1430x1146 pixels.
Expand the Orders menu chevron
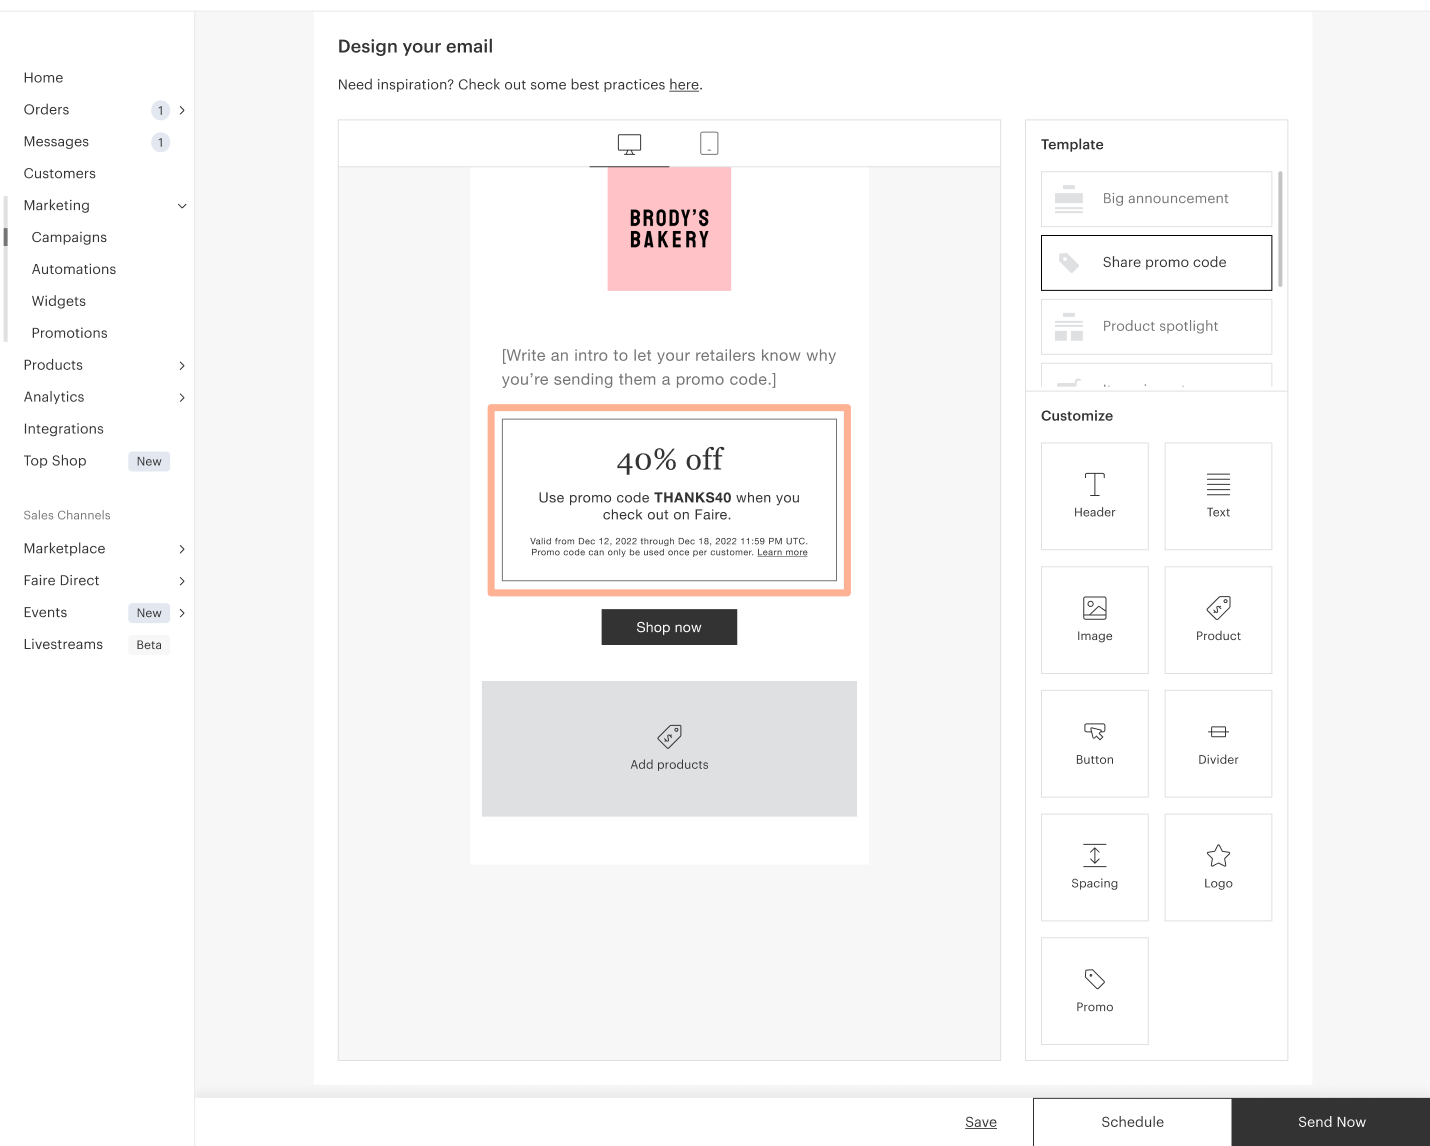coord(182,110)
